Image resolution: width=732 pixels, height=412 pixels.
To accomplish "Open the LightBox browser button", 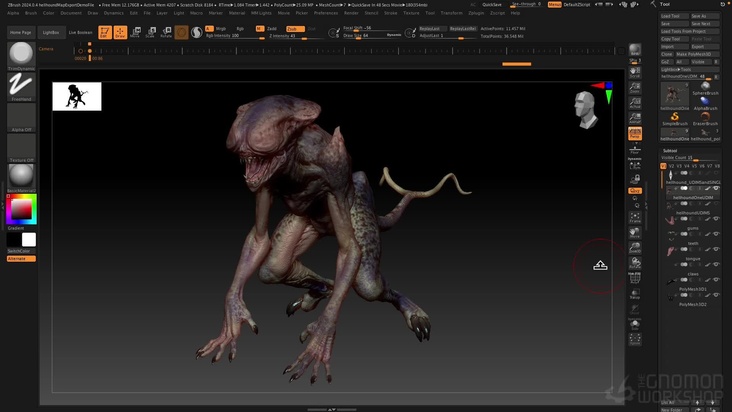I will tap(51, 33).
